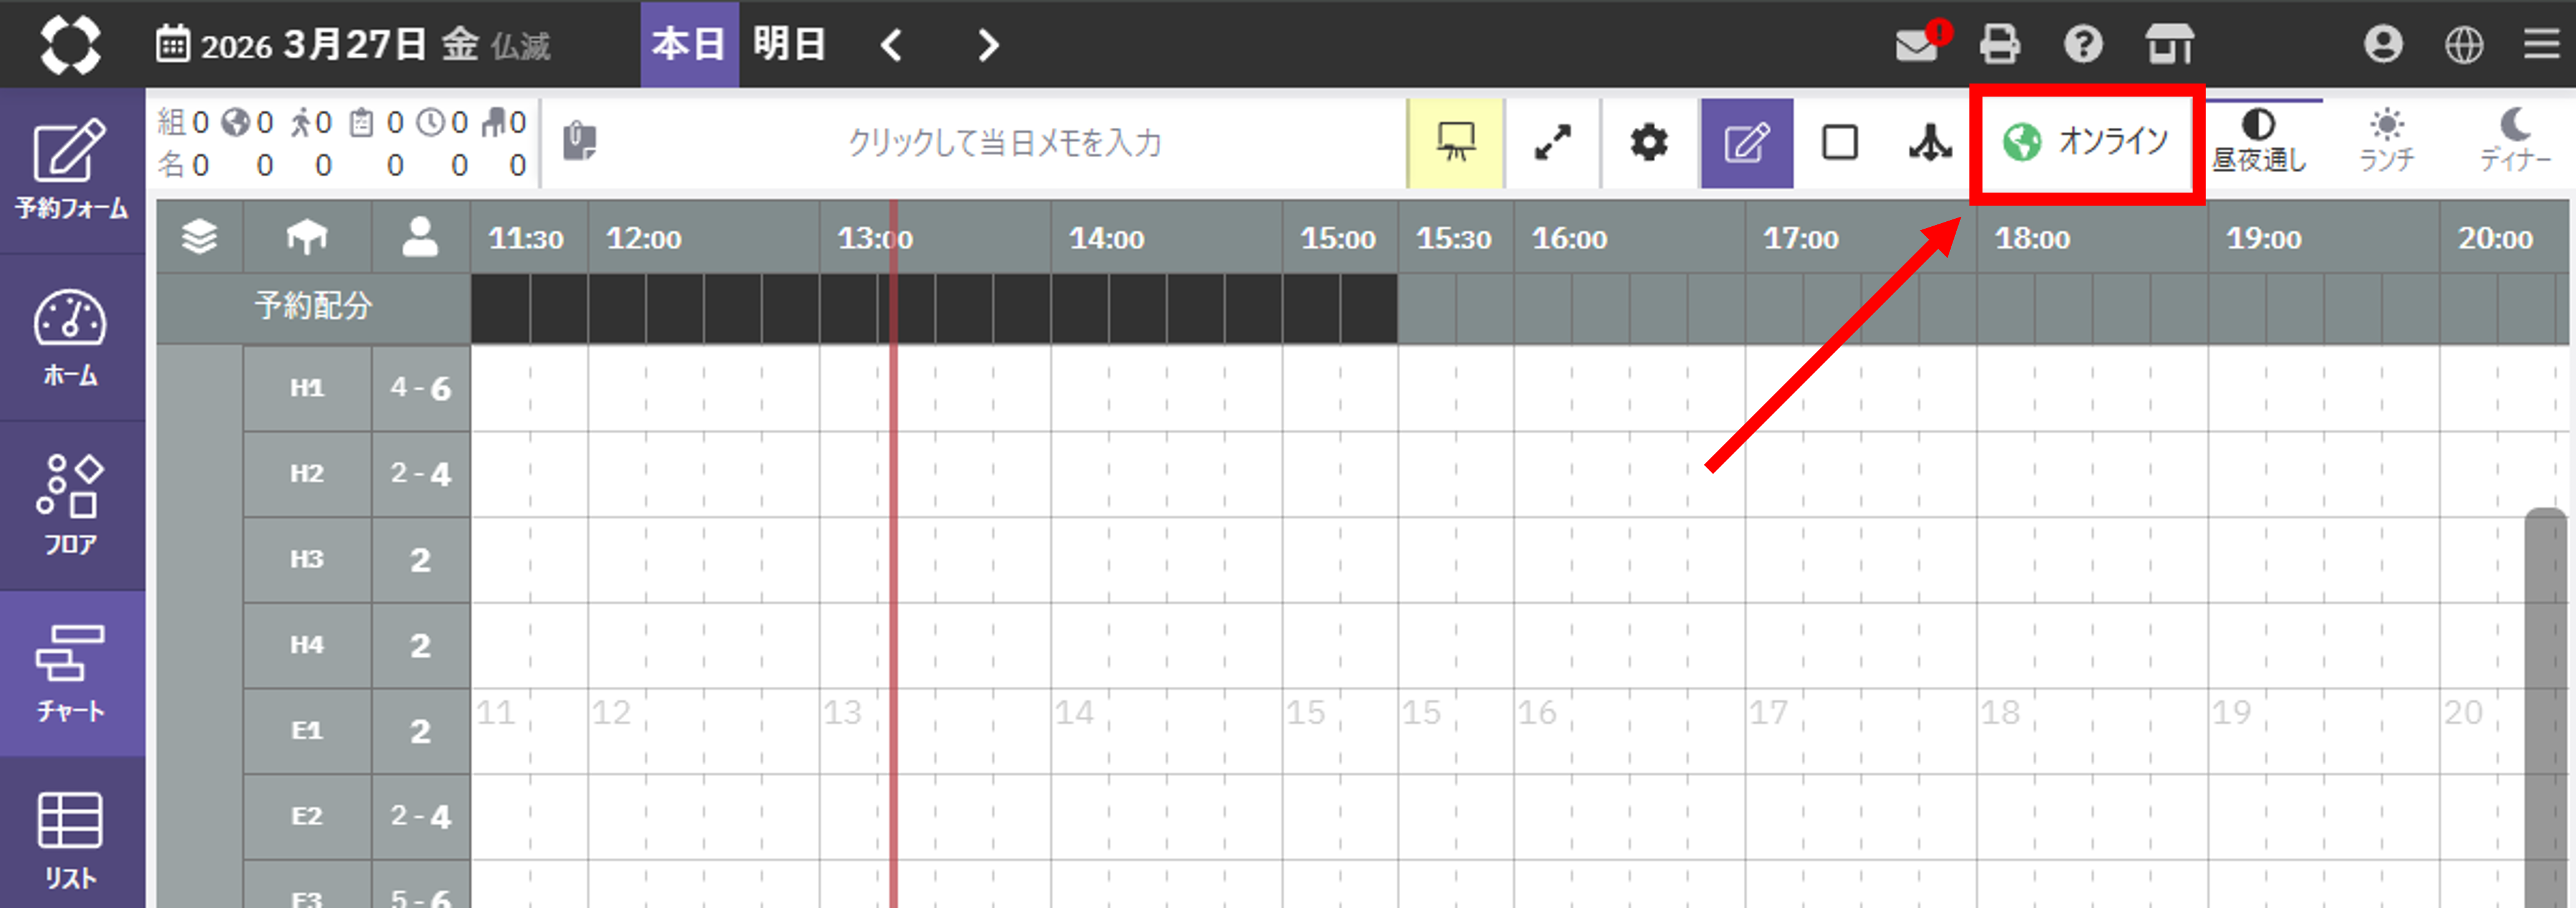Select table row H4
This screenshot has width=2576, height=908.
307,645
